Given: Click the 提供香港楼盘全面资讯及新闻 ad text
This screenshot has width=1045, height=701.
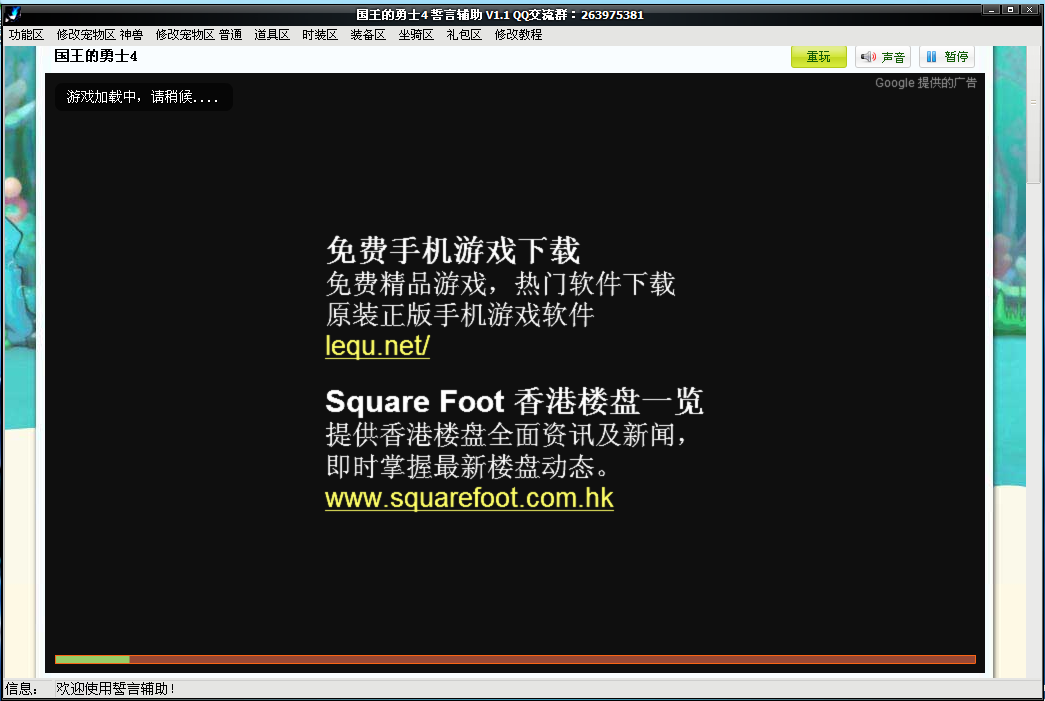Looking at the screenshot, I should pos(507,434).
